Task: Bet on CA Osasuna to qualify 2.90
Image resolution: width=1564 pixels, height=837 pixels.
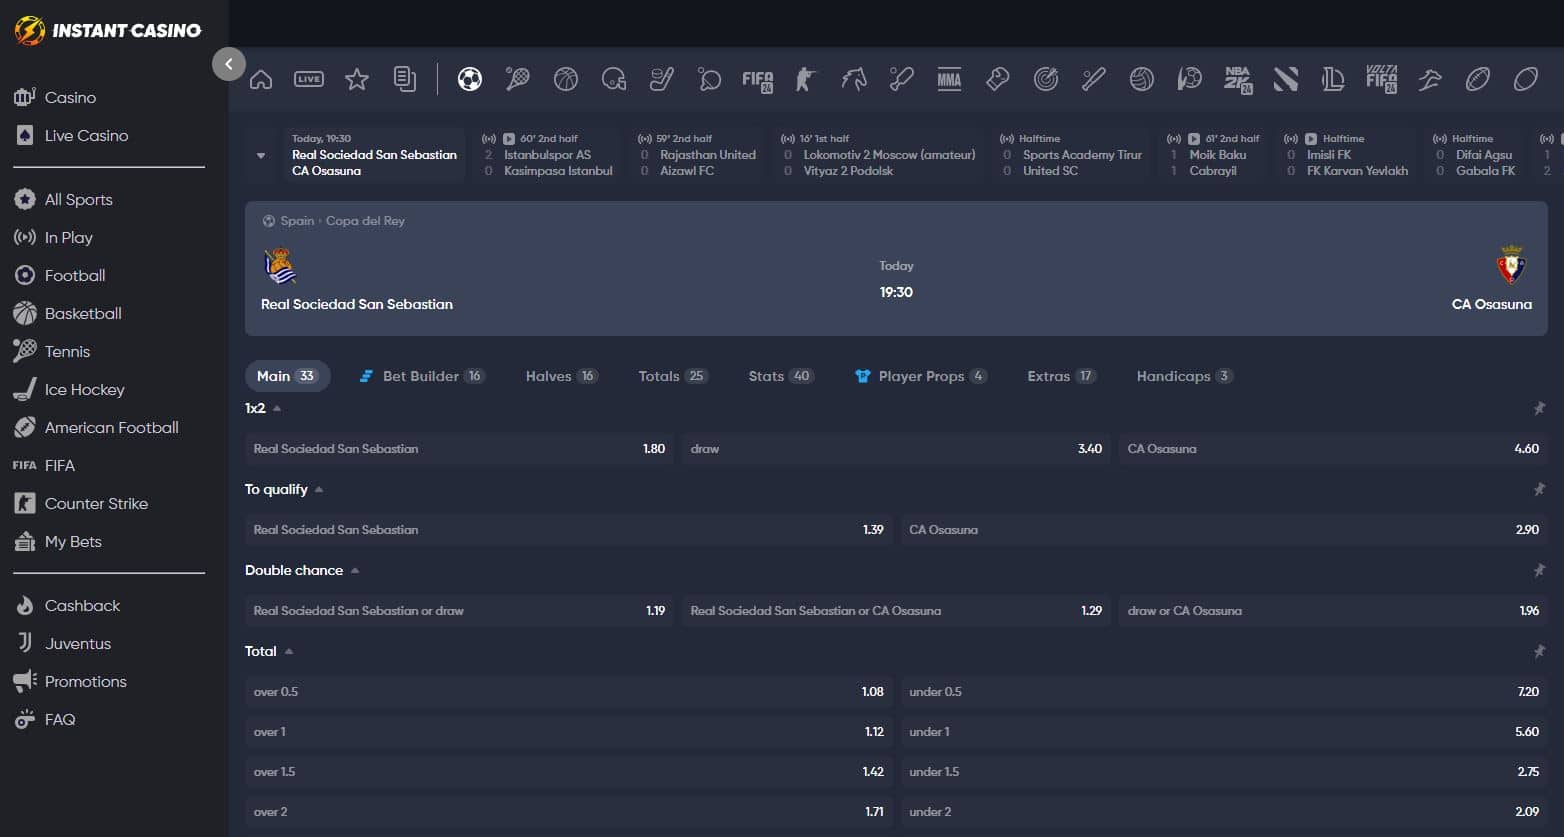Action: point(1224,530)
